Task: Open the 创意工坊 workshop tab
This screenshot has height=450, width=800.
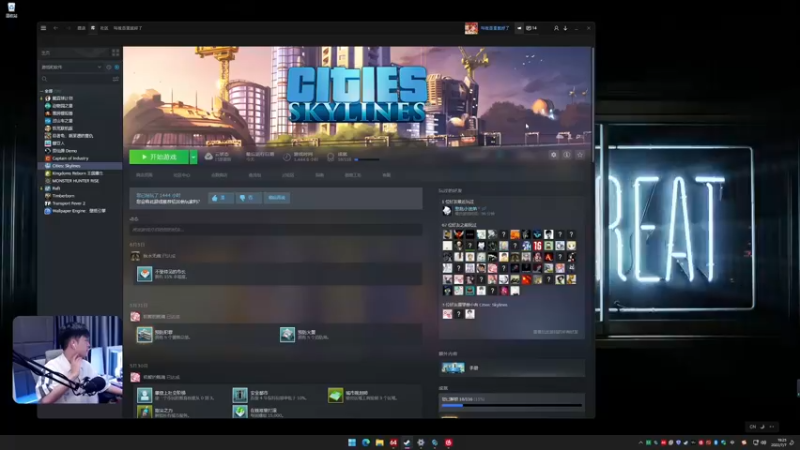Action: coord(353,175)
